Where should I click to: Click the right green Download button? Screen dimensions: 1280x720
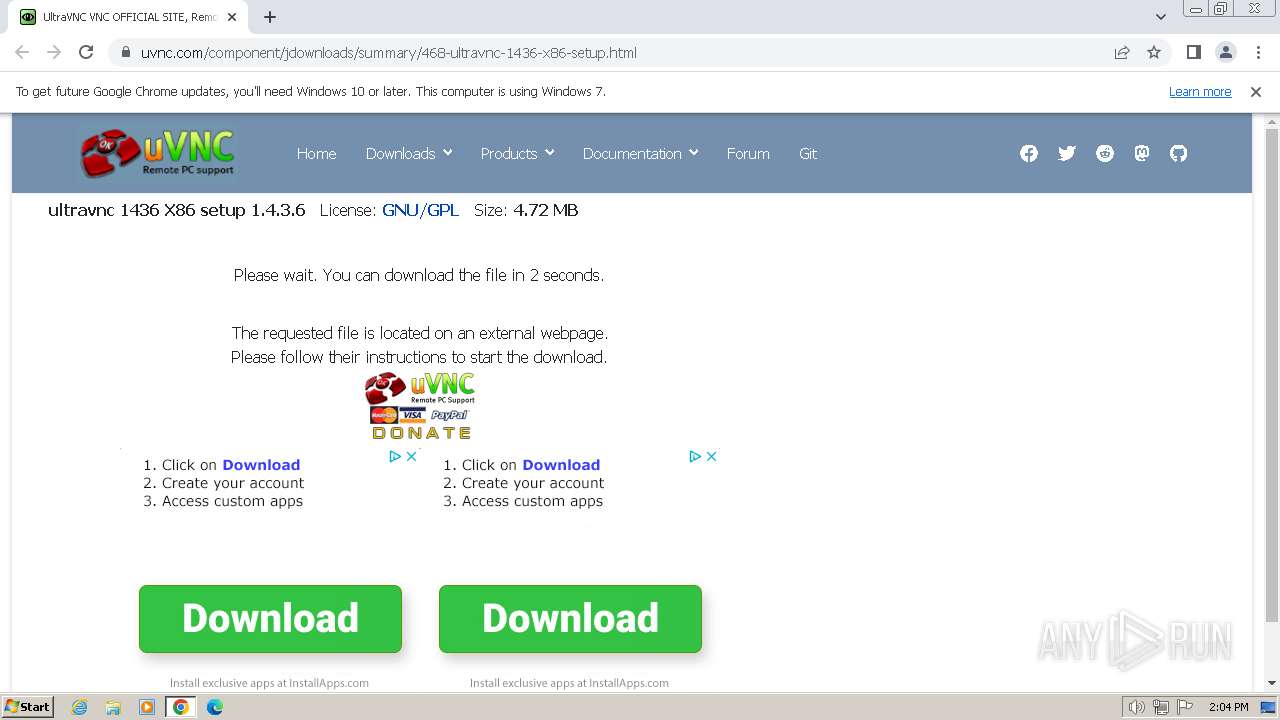click(570, 619)
